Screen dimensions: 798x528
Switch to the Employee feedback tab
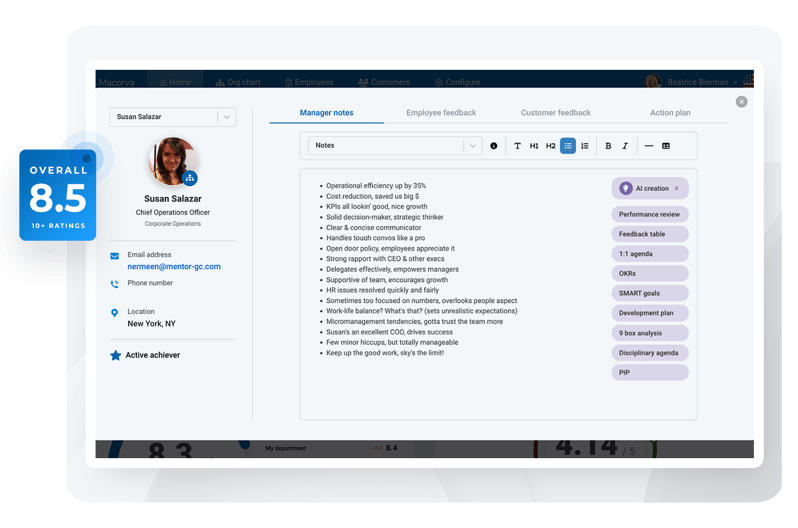pyautogui.click(x=441, y=113)
